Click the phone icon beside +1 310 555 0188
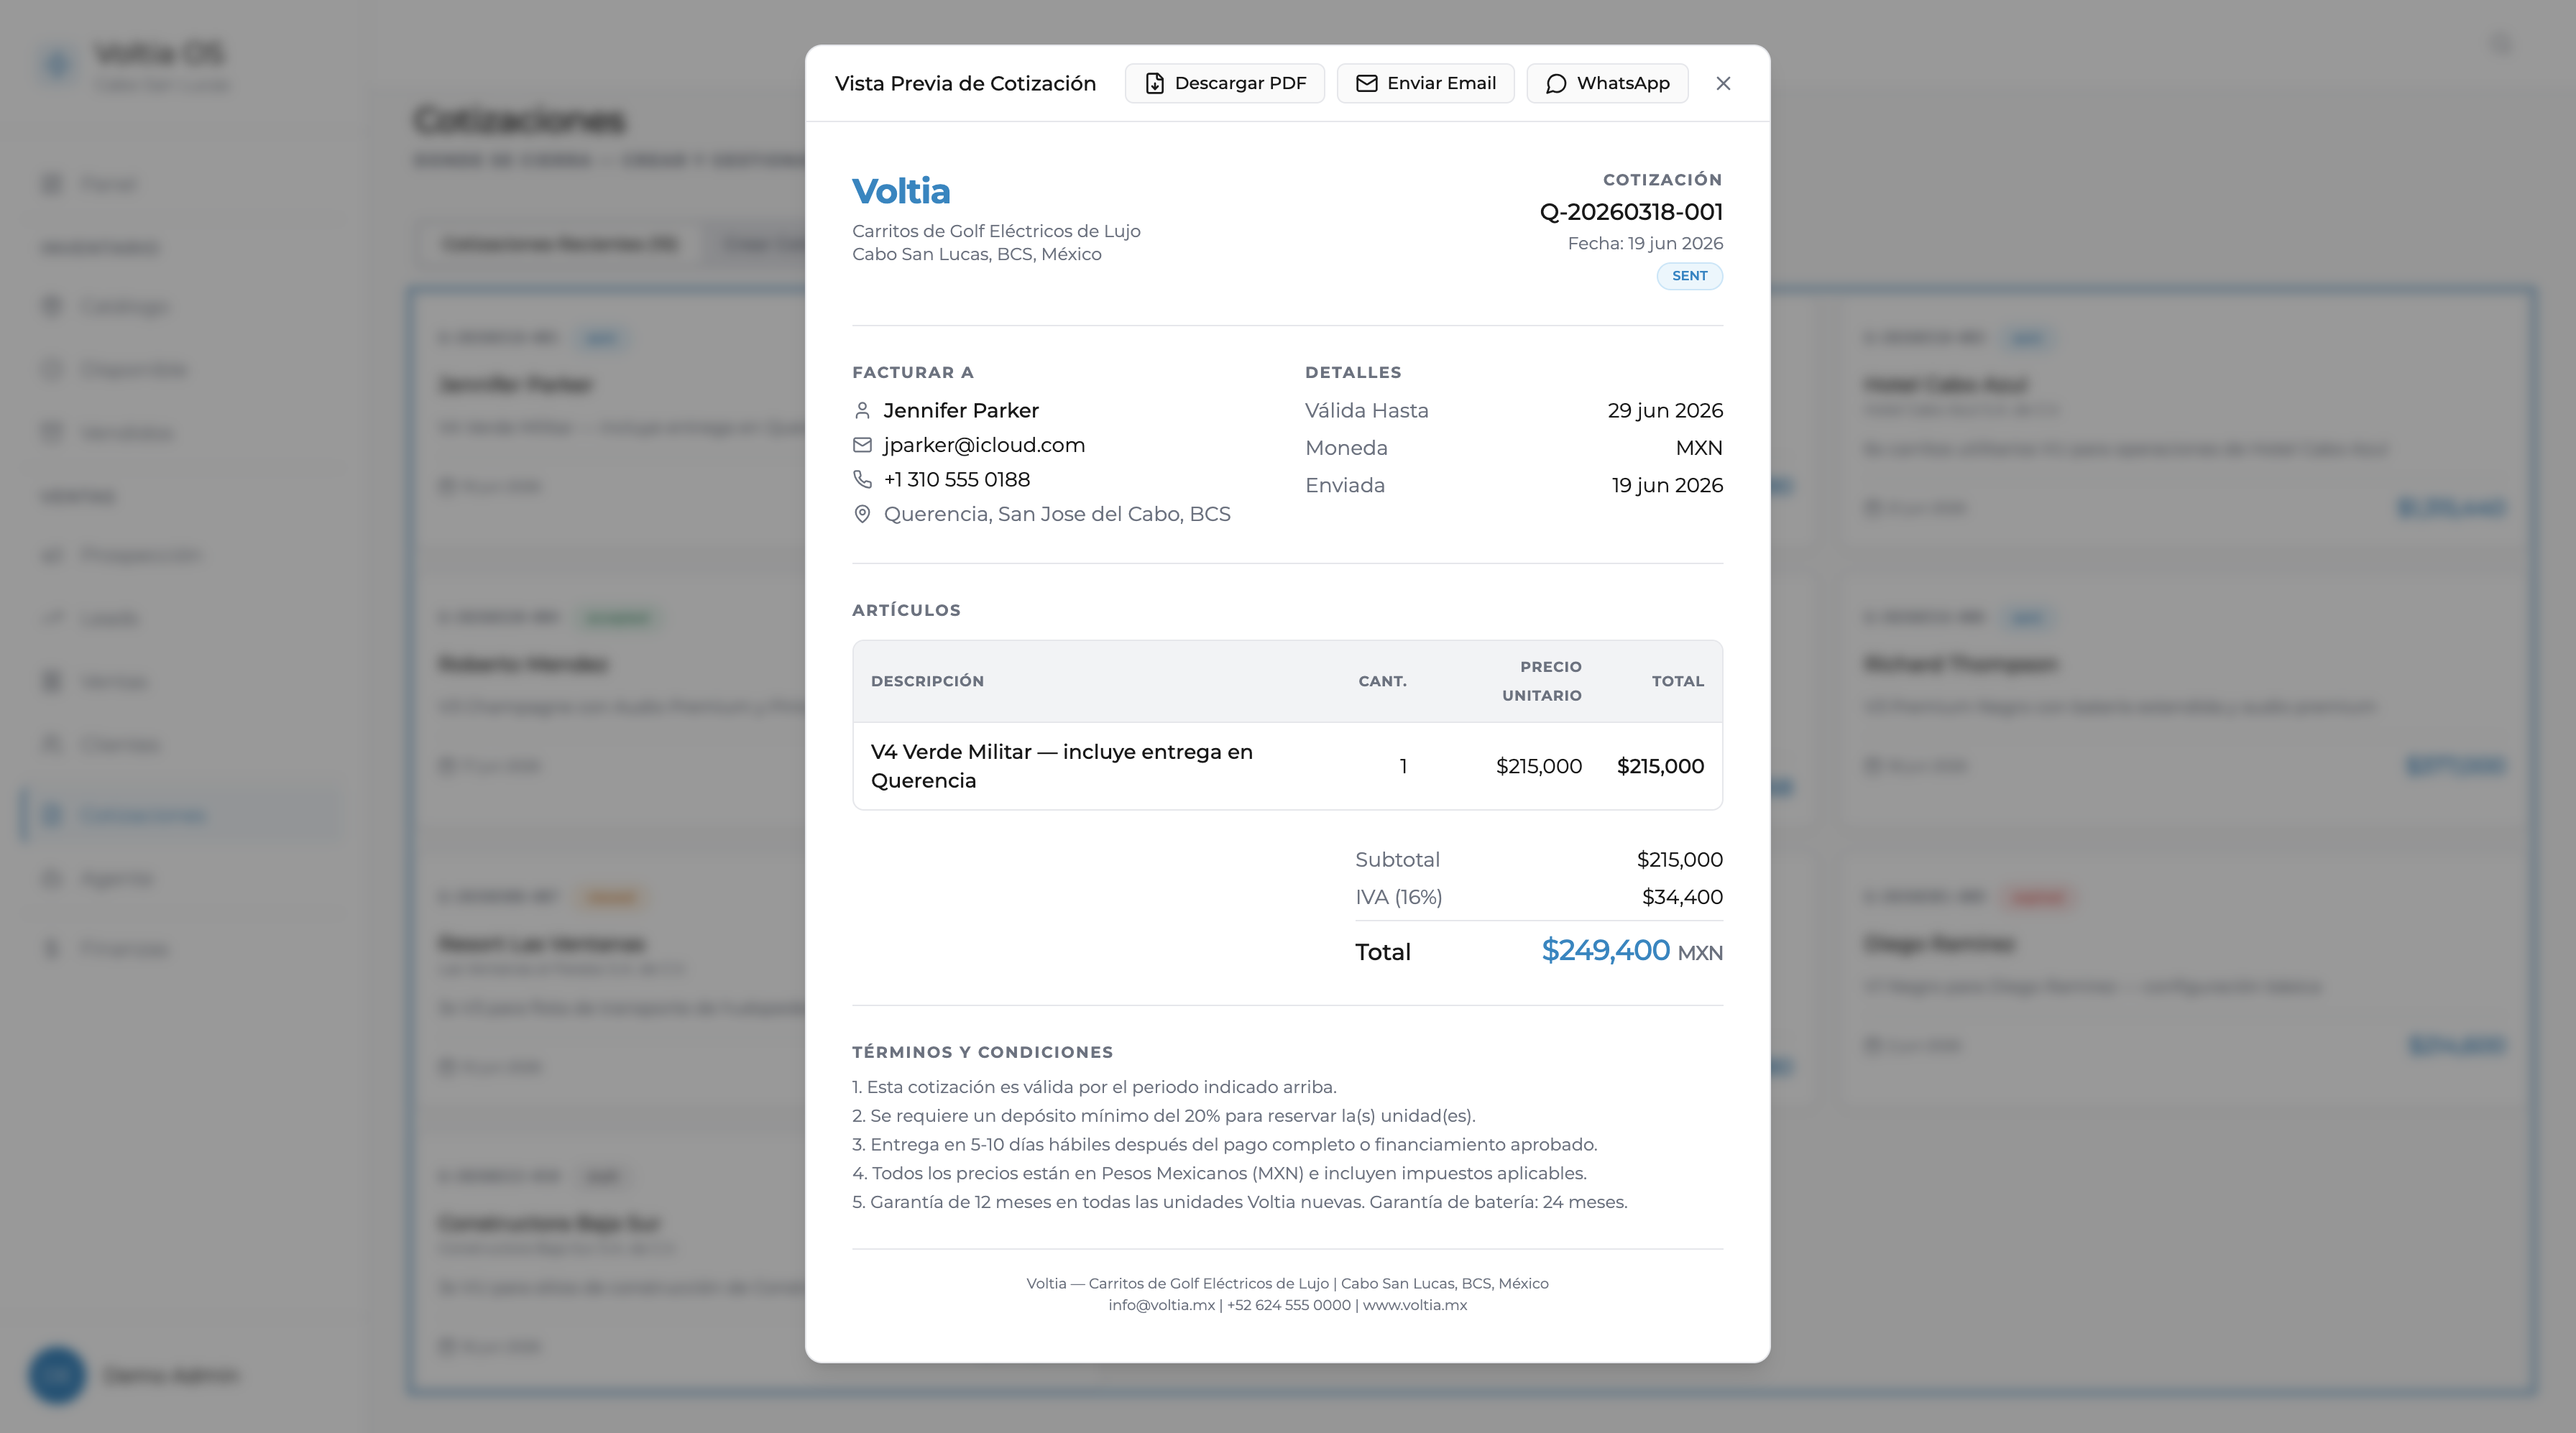This screenshot has height=1433, width=2576. click(862, 479)
